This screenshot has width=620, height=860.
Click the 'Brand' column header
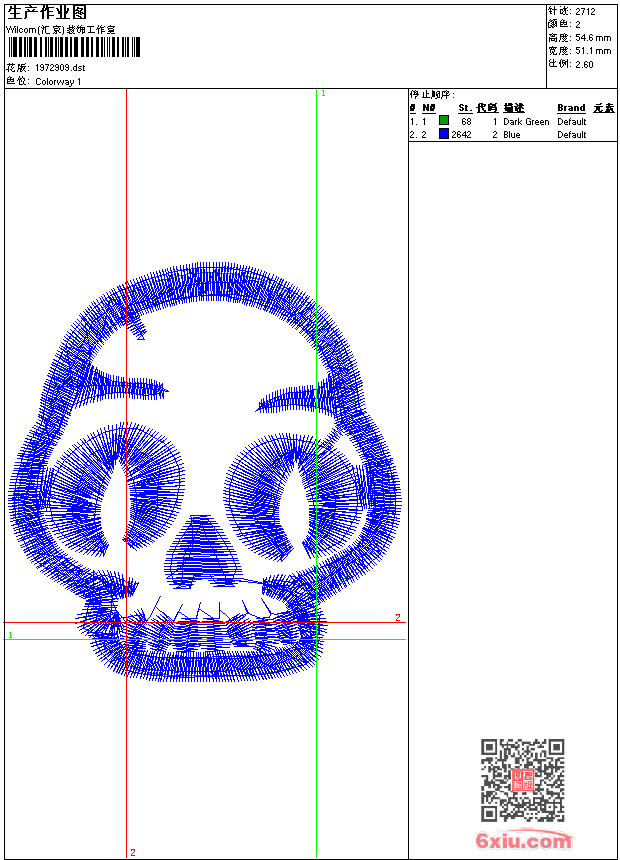point(571,108)
